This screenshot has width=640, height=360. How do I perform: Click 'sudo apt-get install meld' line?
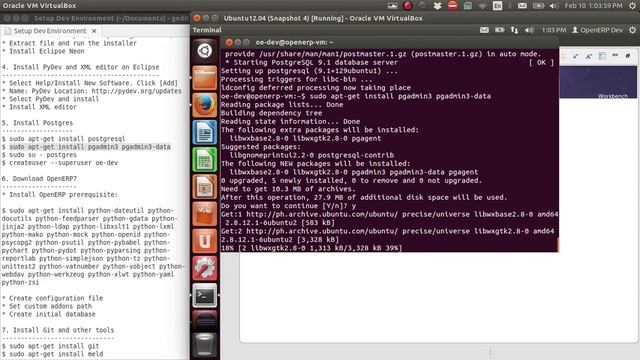52,354
